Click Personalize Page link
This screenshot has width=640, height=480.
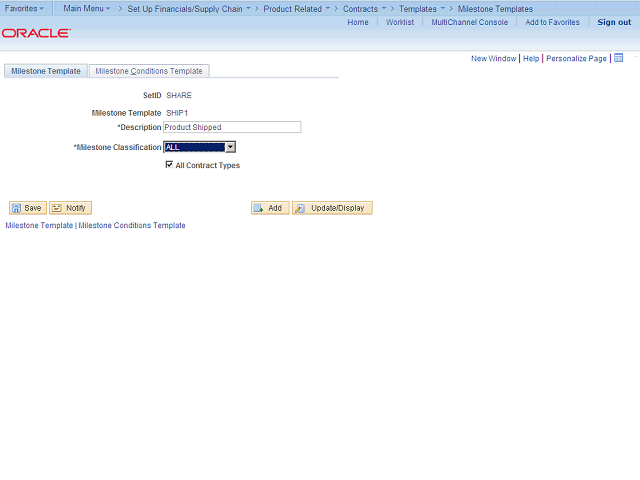point(576,58)
